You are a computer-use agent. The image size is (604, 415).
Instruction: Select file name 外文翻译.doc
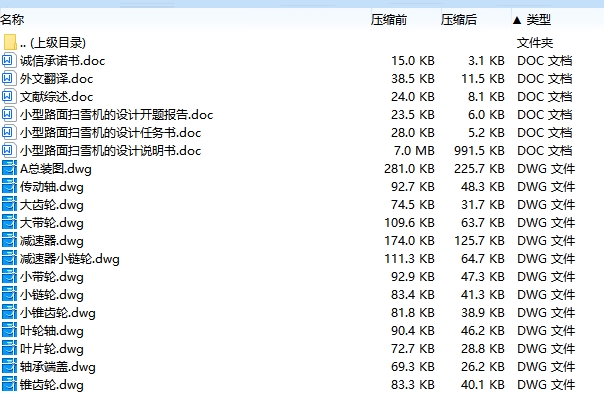point(57,79)
